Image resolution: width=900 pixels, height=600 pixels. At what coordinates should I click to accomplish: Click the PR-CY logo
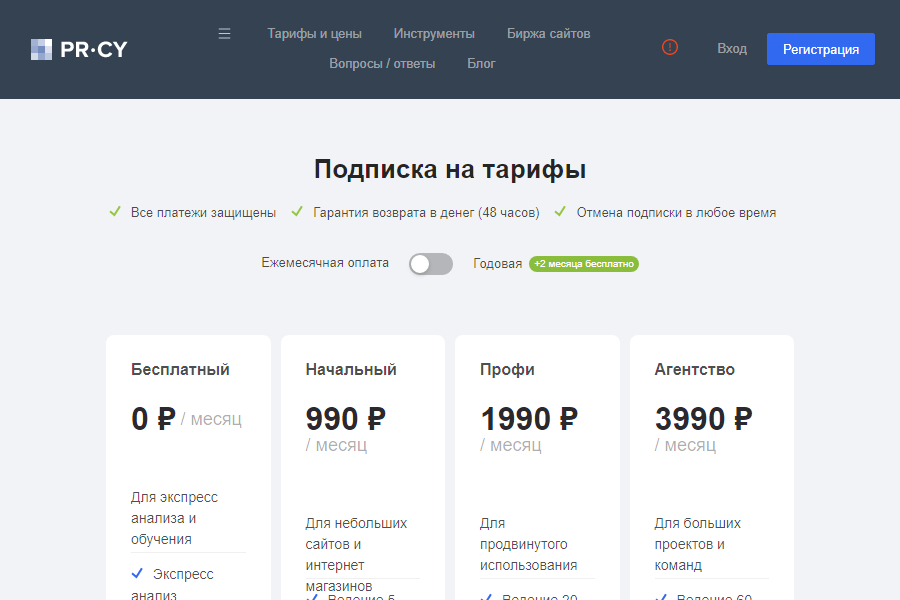point(79,49)
